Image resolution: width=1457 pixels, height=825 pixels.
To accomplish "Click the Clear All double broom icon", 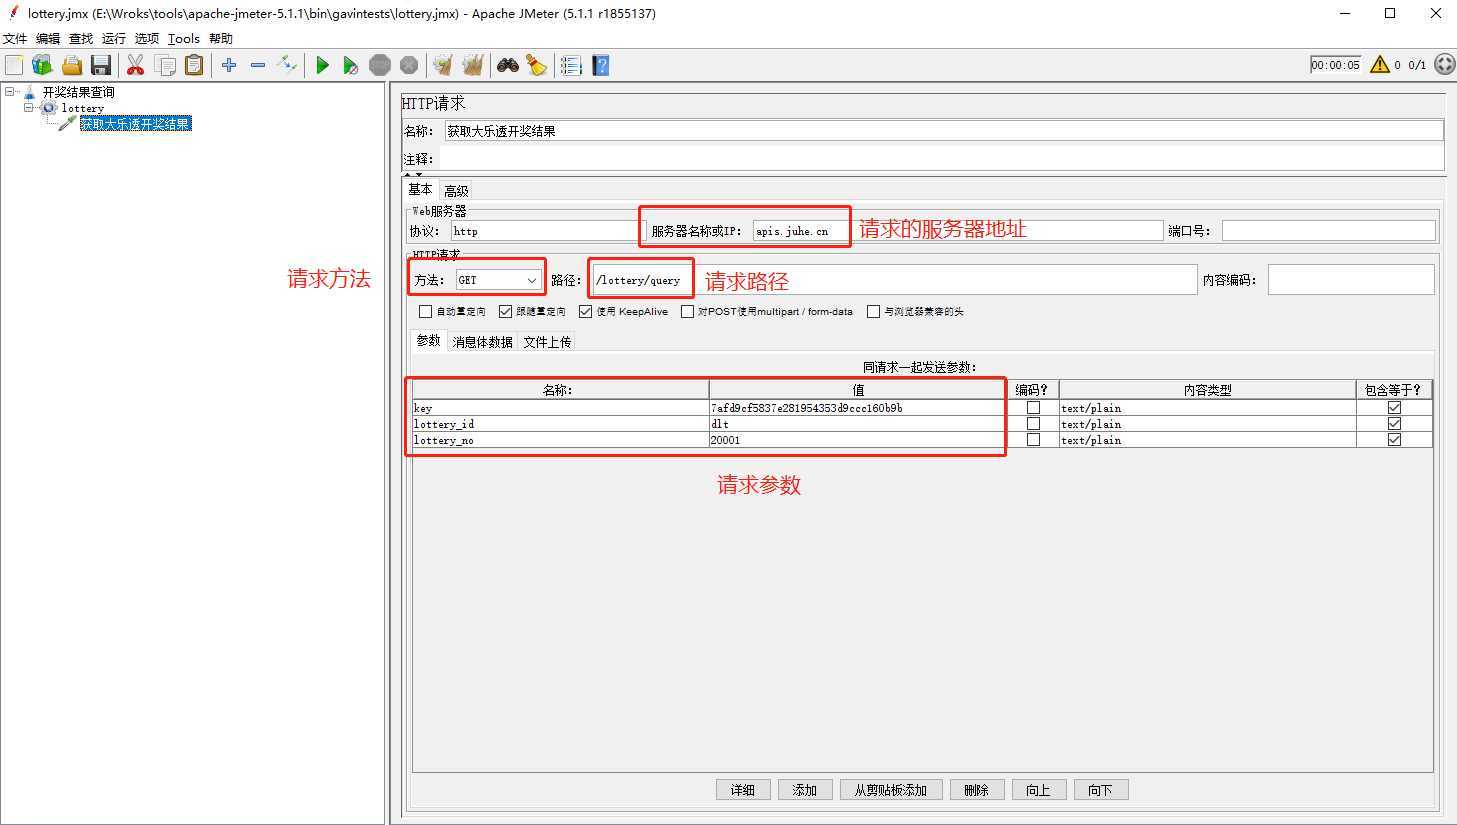I will [472, 65].
